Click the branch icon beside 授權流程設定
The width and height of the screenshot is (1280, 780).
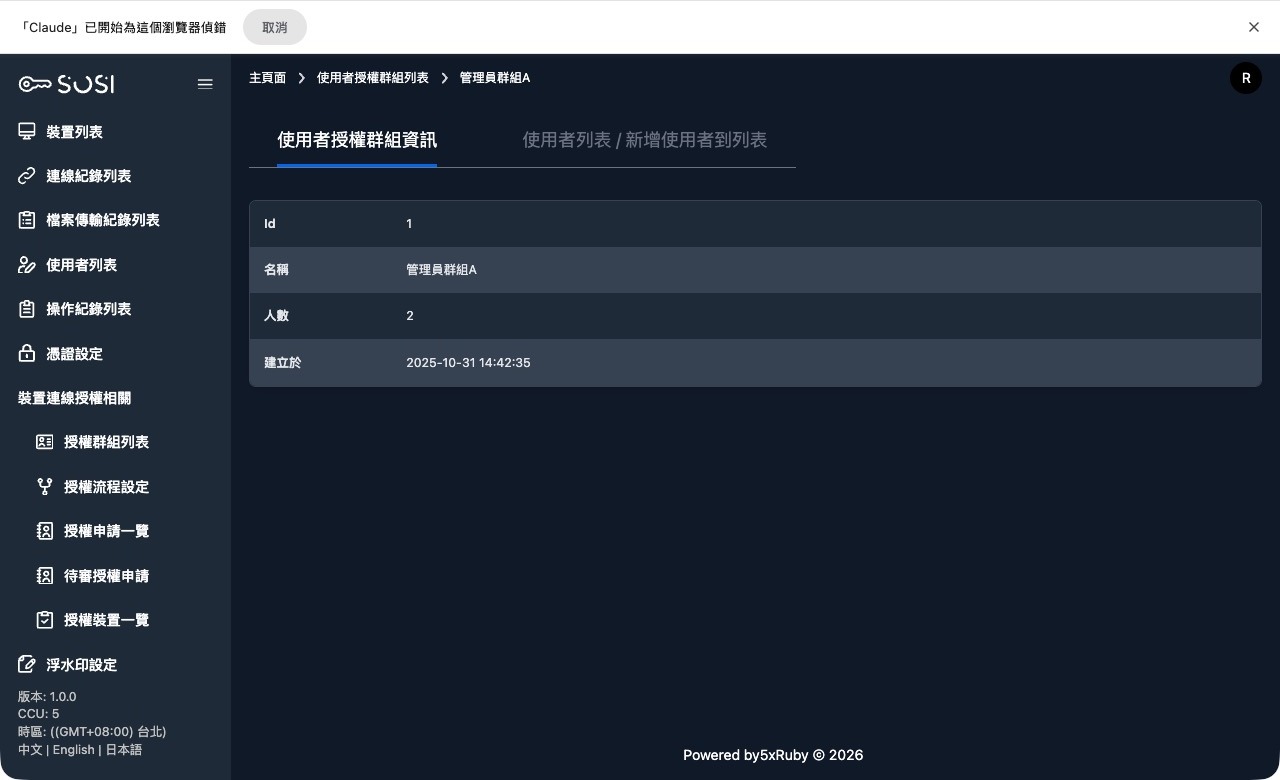tap(45, 487)
